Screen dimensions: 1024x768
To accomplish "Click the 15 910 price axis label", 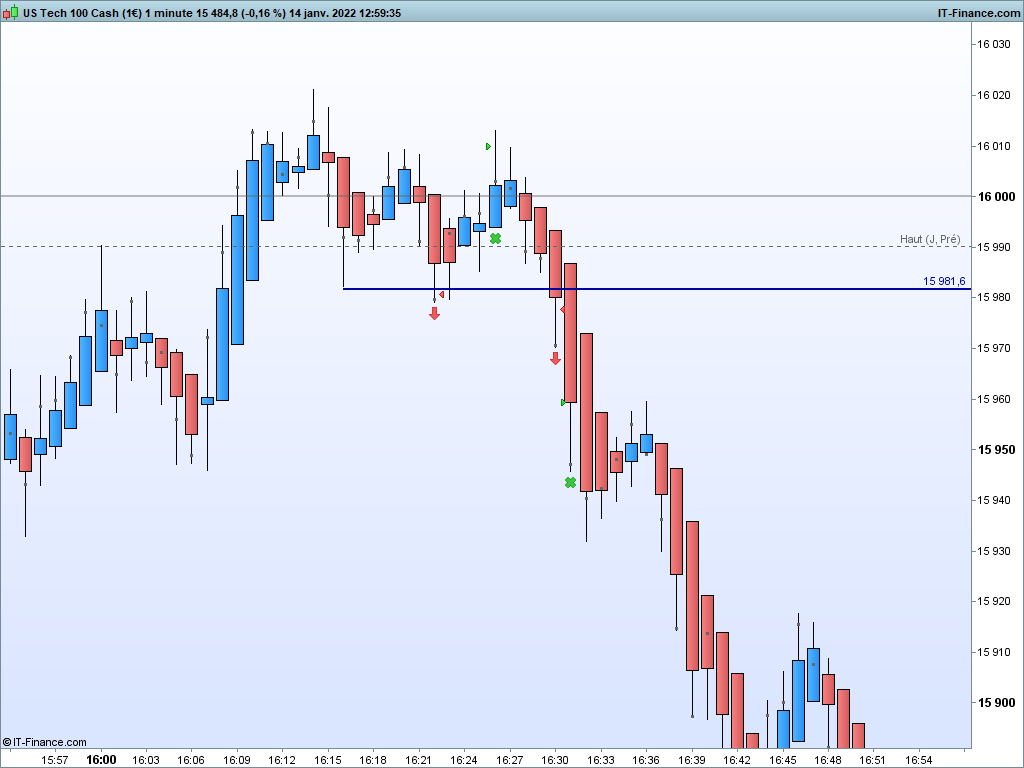I will point(993,652).
